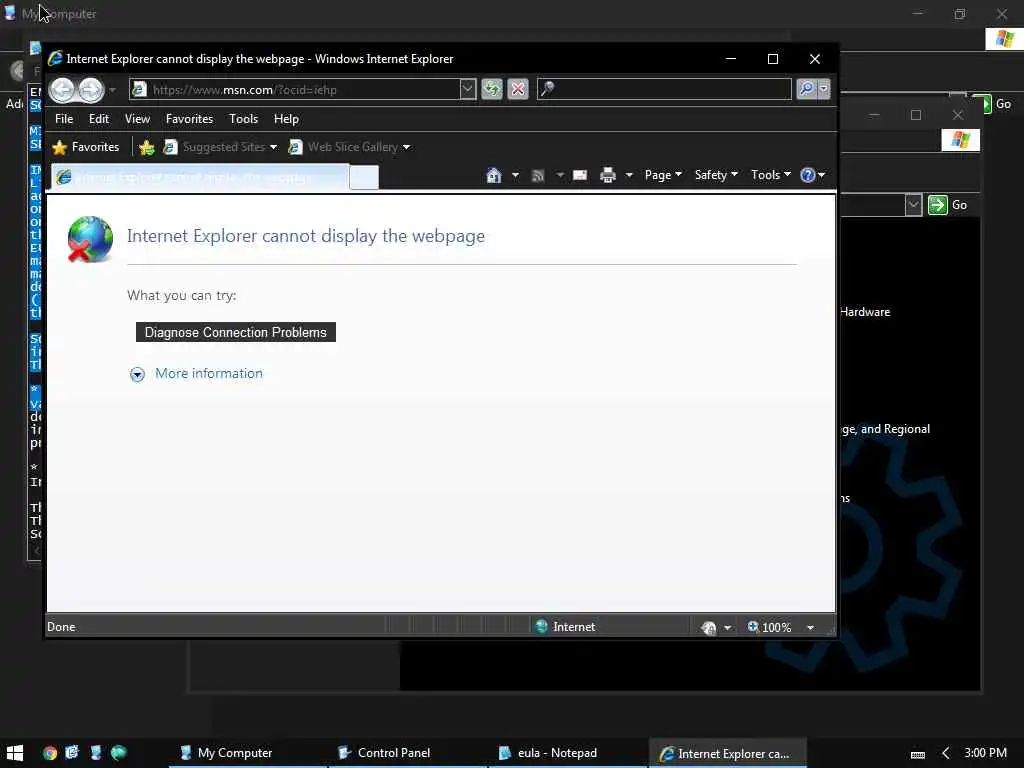Open the Tools command bar dropdown
Image resolution: width=1024 pixels, height=768 pixels.
coord(771,175)
